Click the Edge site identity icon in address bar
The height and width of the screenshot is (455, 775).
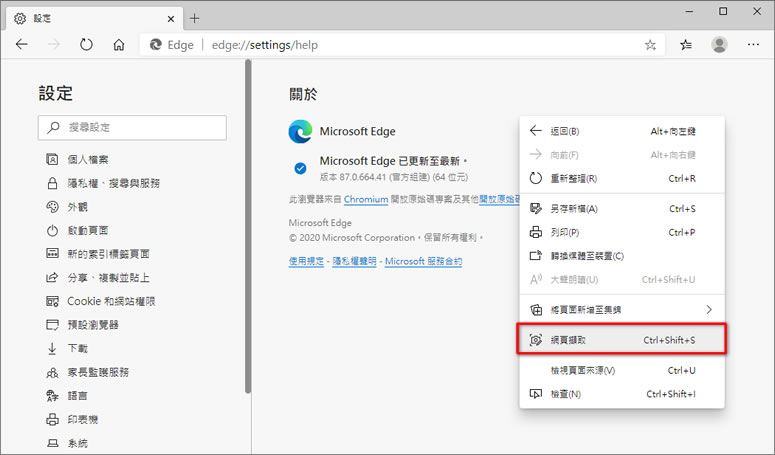pos(156,45)
